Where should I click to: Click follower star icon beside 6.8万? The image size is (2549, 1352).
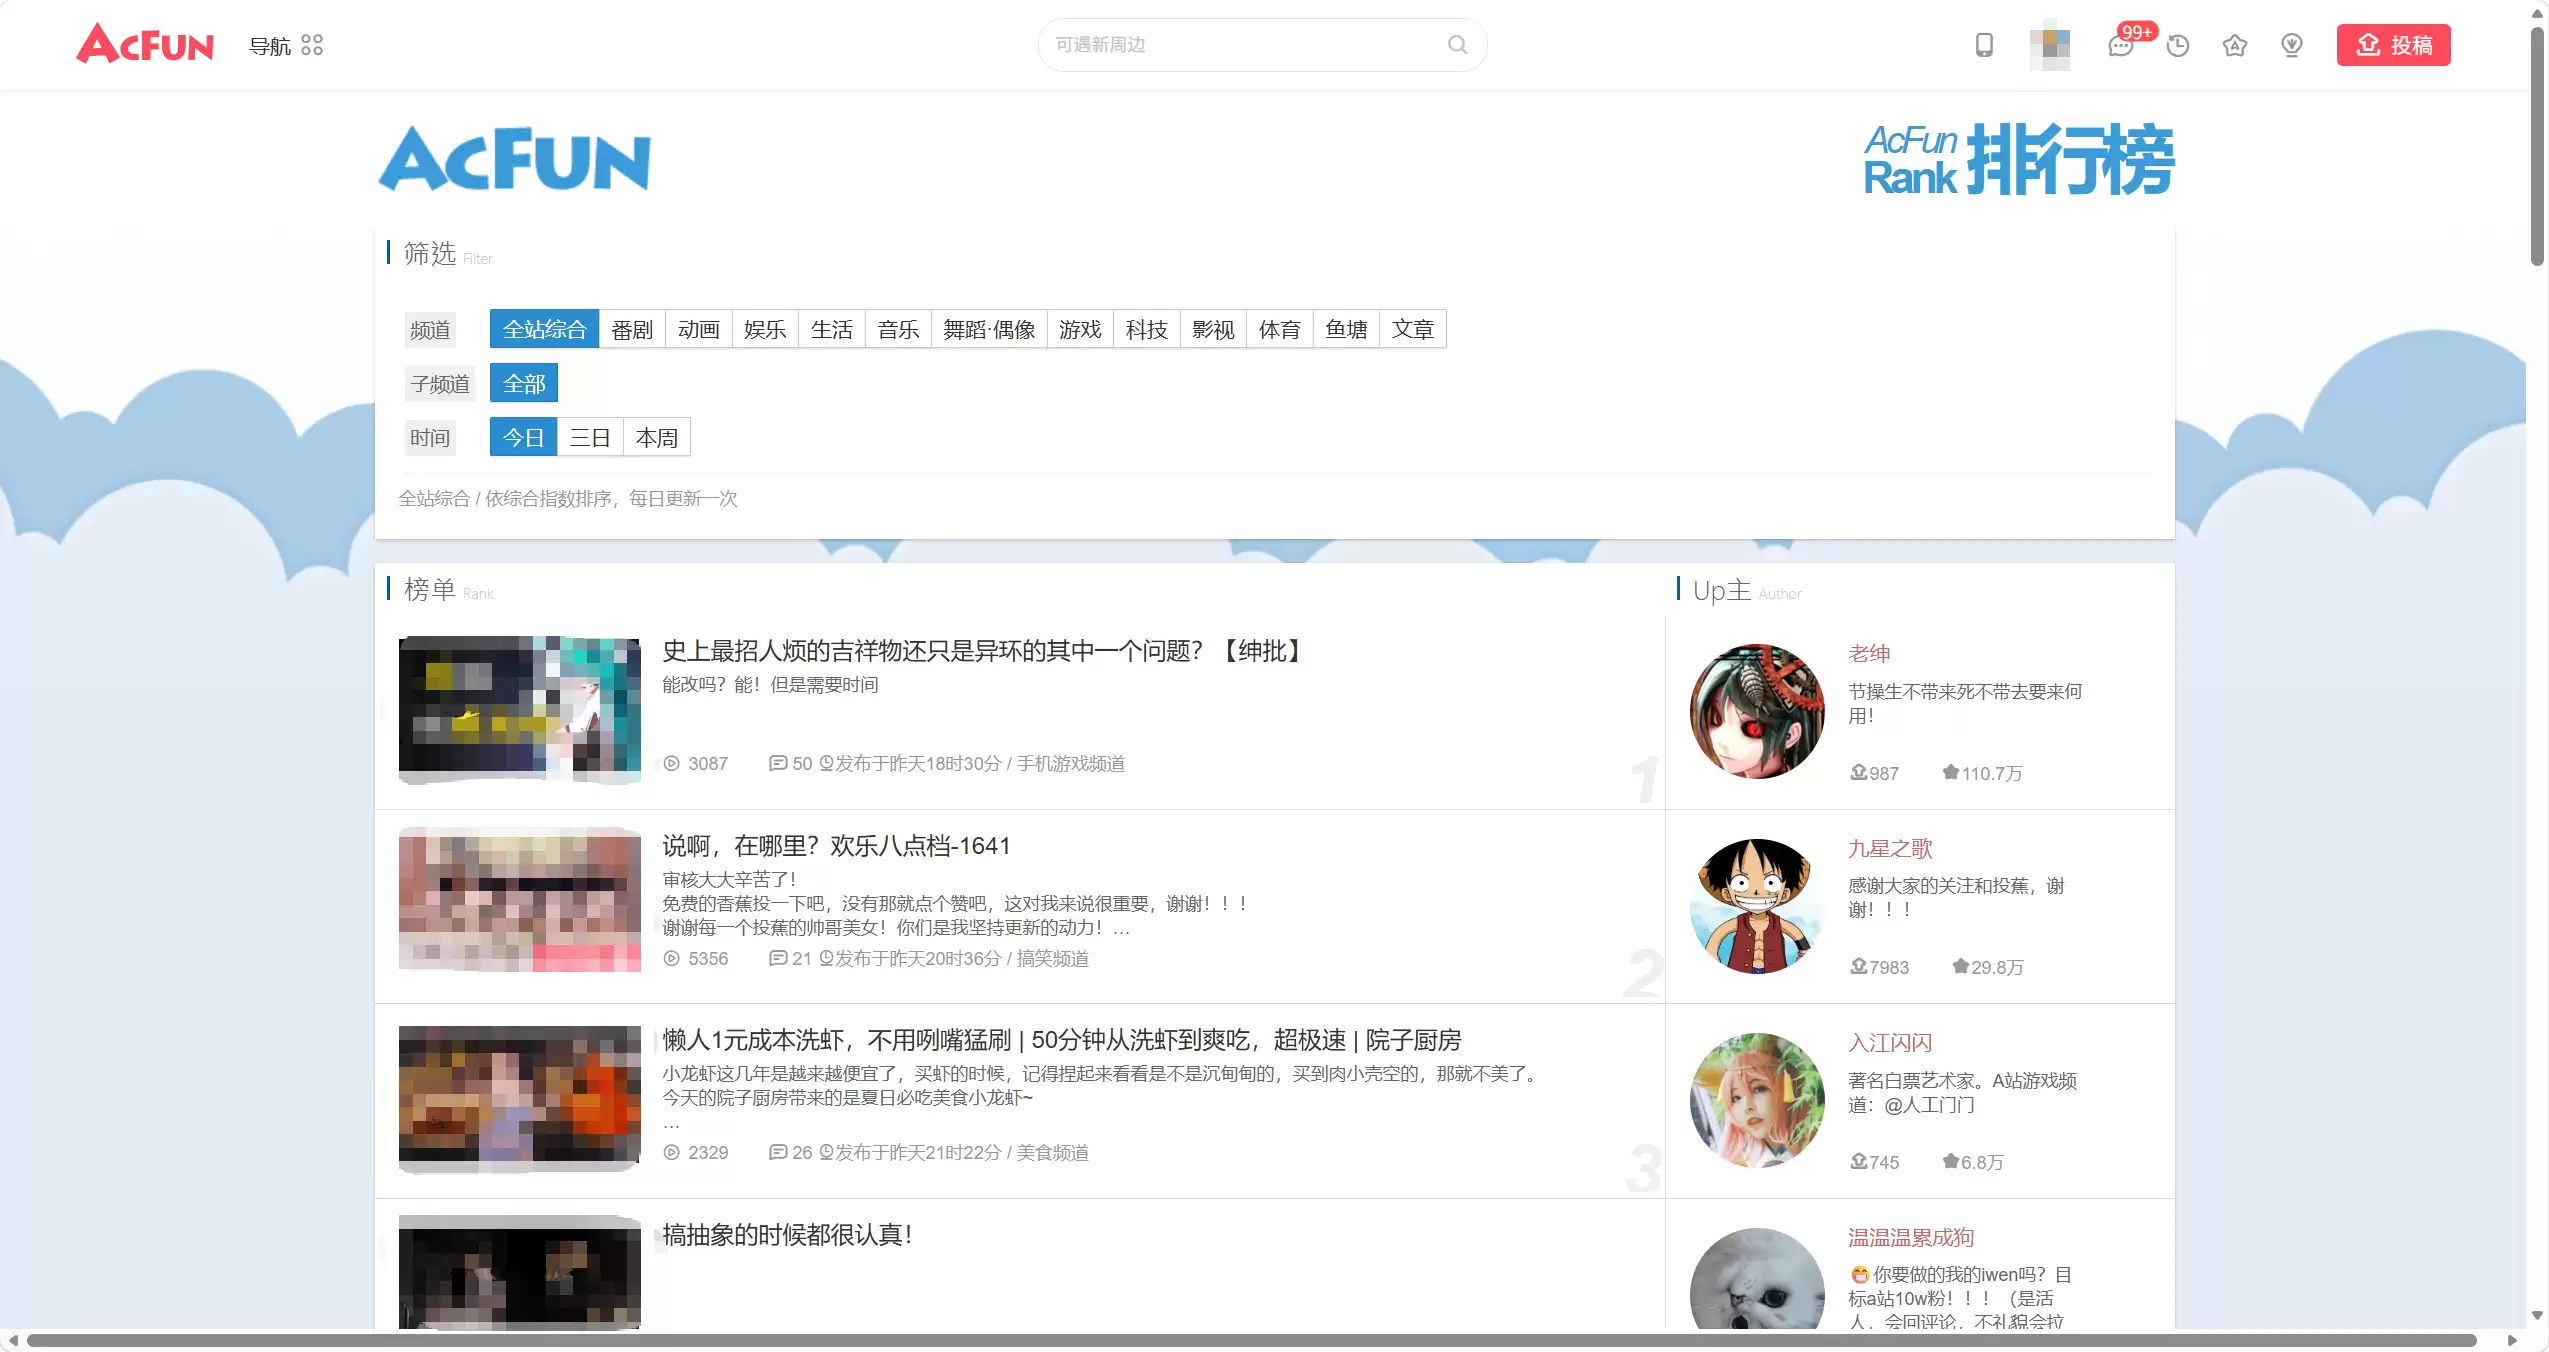coord(1950,1161)
